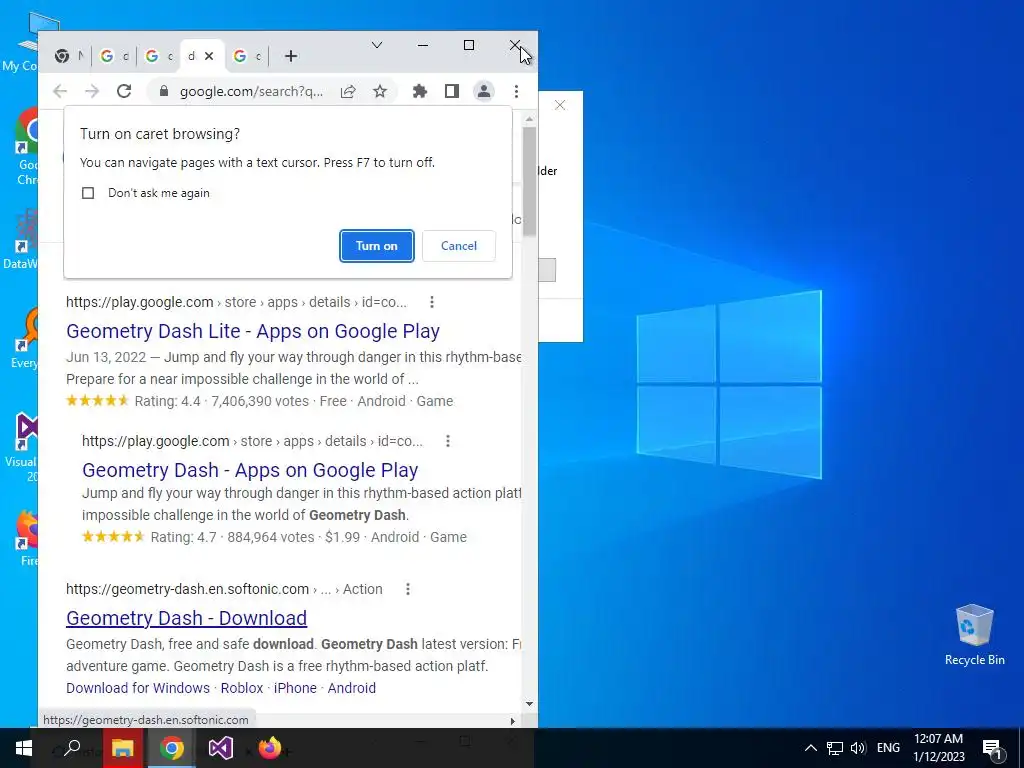Click the Rating: 4.4 text line
The width and height of the screenshot is (1024, 768).
pyautogui.click(x=259, y=401)
